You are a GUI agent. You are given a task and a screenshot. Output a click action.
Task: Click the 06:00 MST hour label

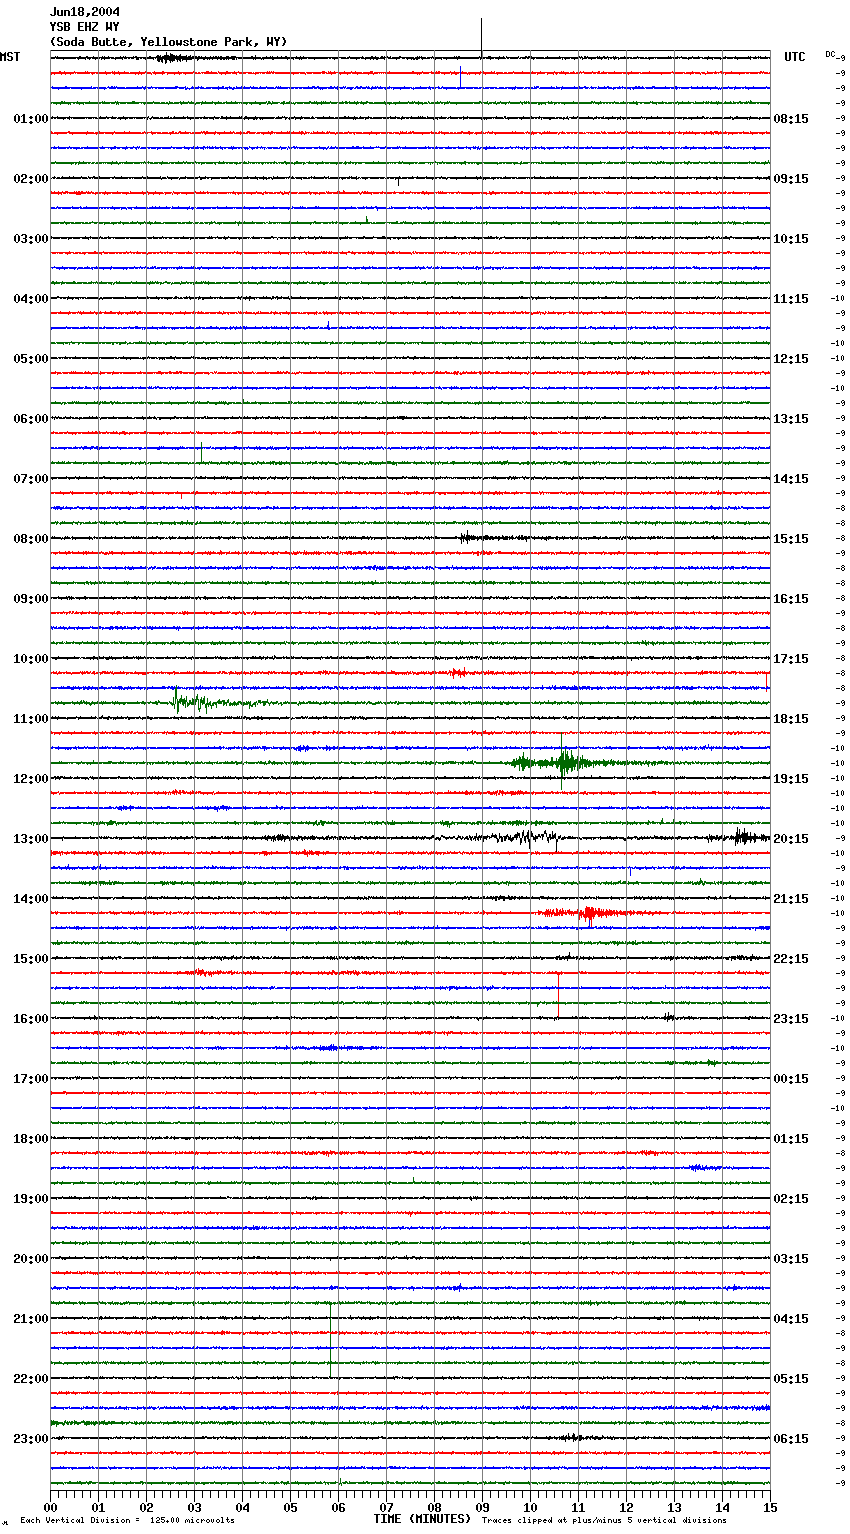click(31, 419)
